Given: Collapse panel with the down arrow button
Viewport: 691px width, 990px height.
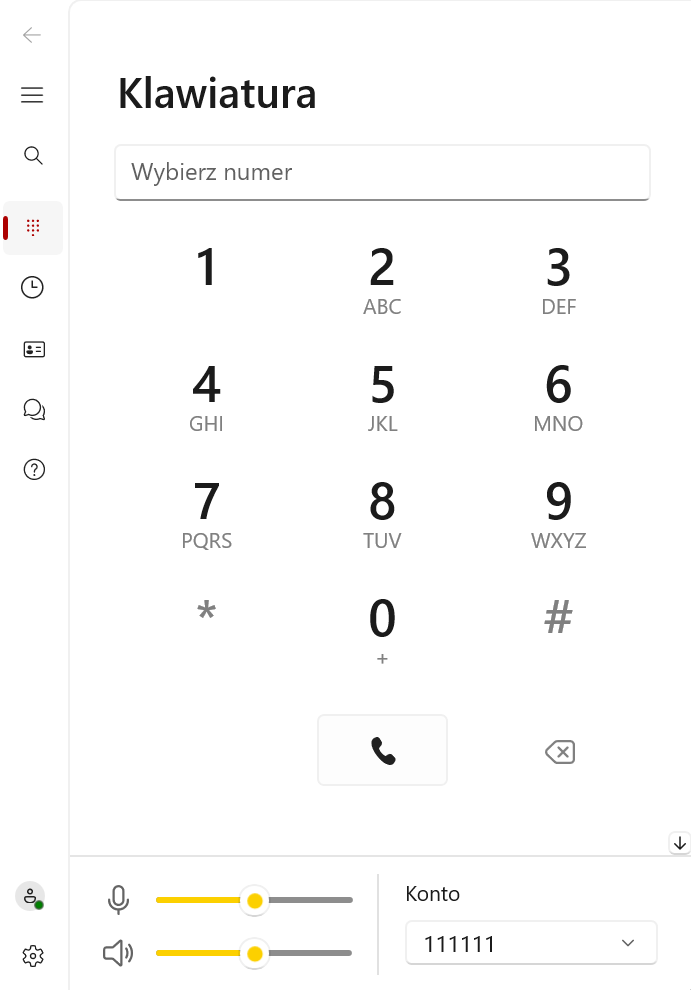Looking at the screenshot, I should click(x=680, y=843).
